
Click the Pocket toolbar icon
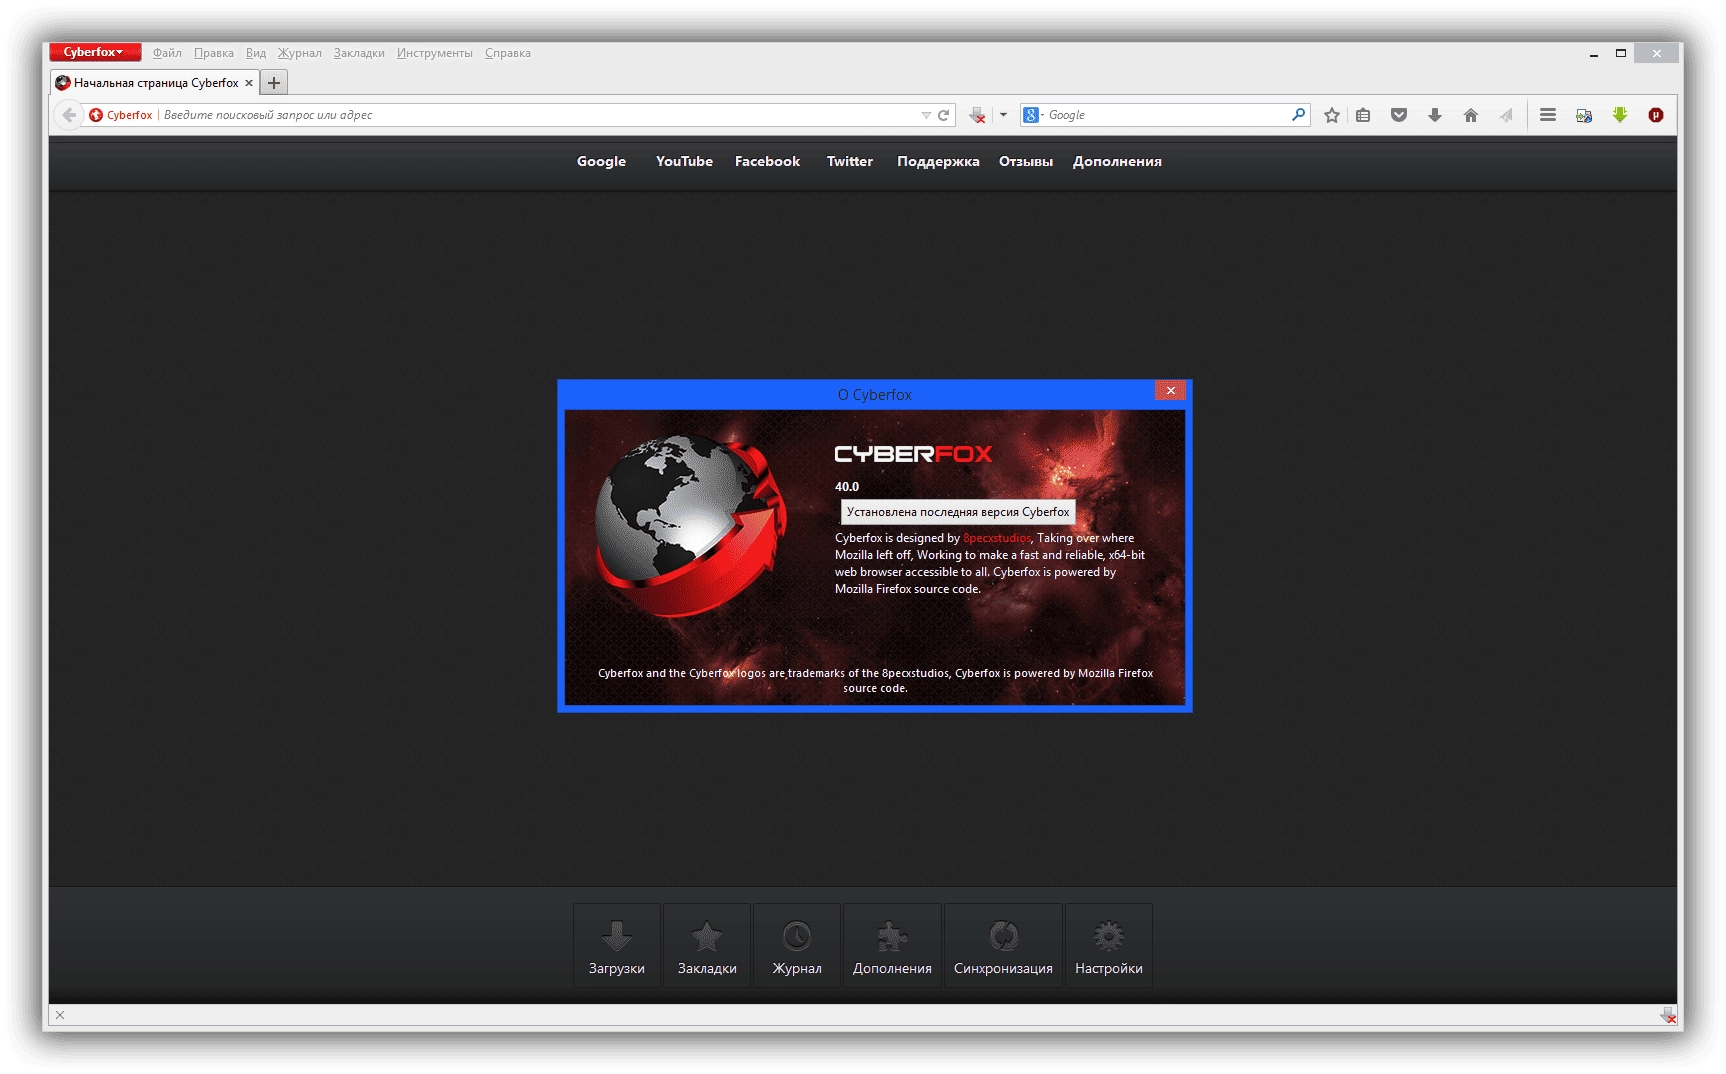point(1399,115)
